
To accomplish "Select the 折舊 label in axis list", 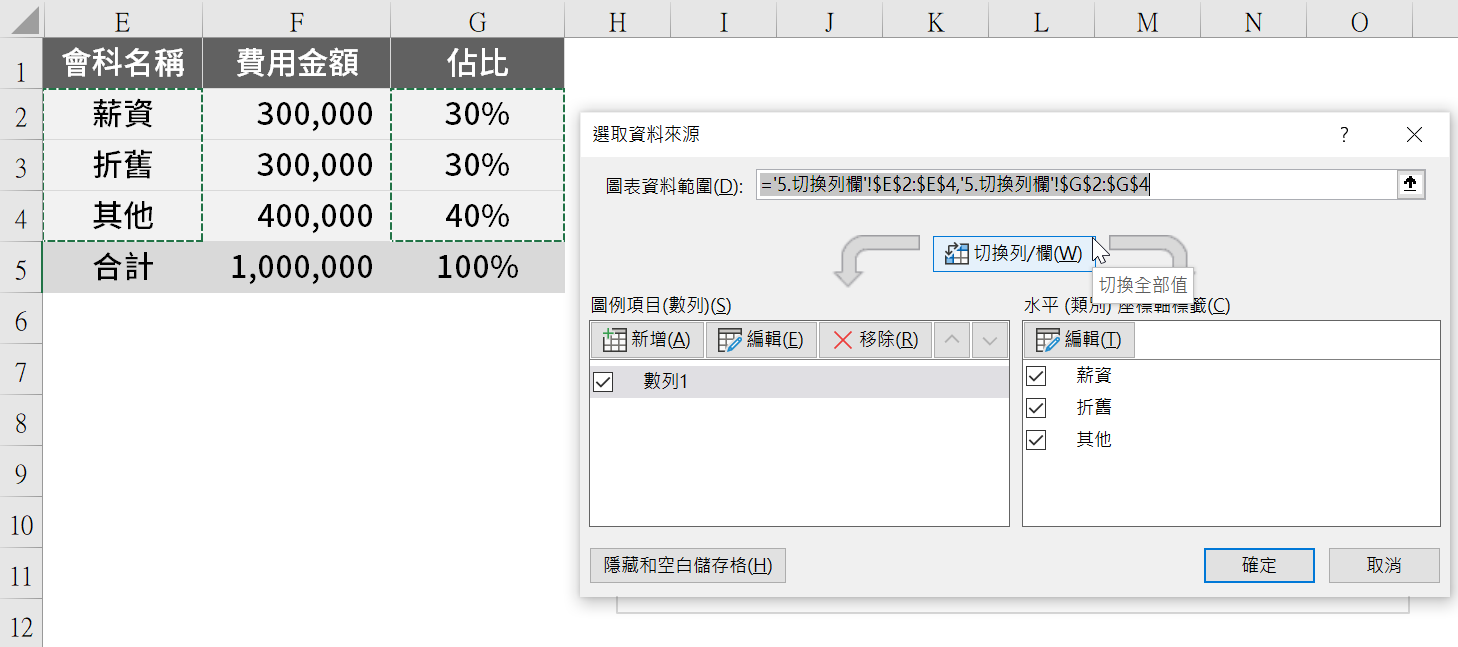I will tap(1094, 408).
